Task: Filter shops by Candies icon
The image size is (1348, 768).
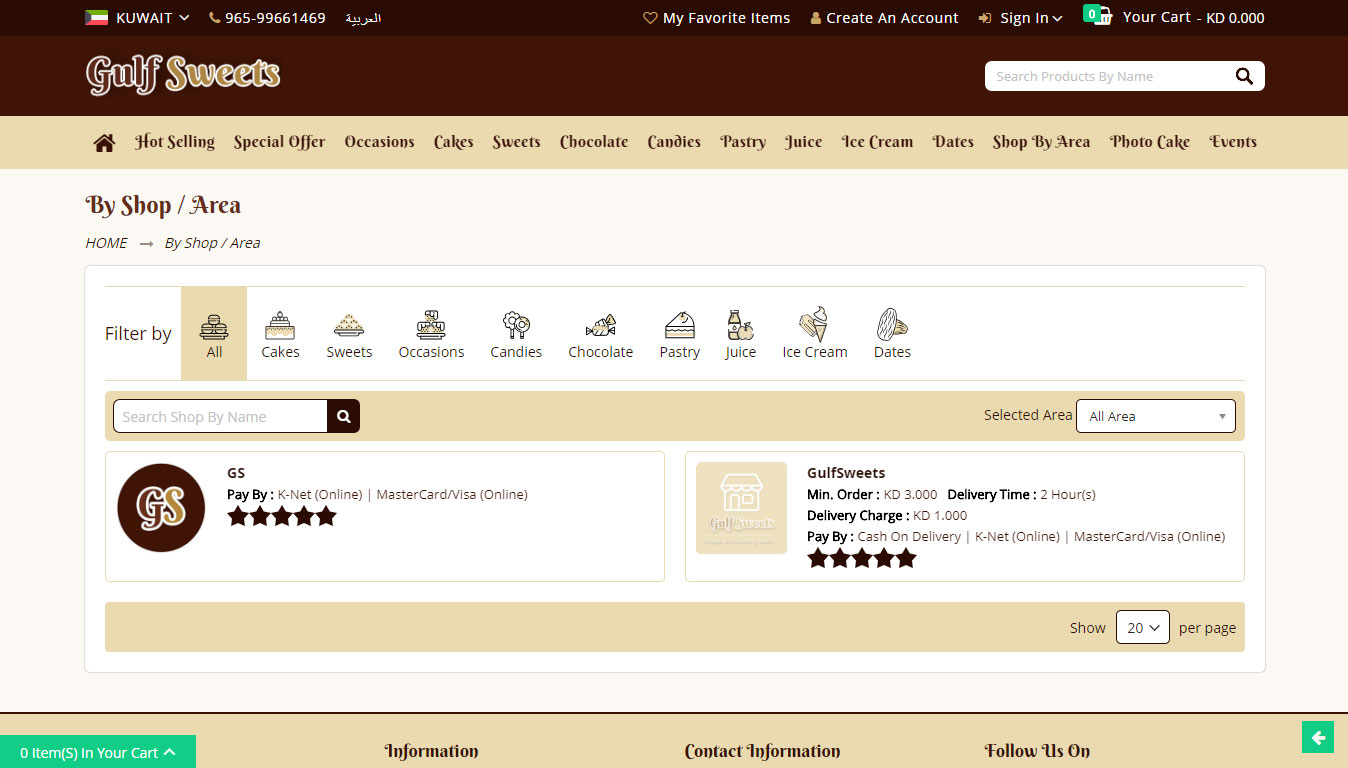Action: pos(516,326)
